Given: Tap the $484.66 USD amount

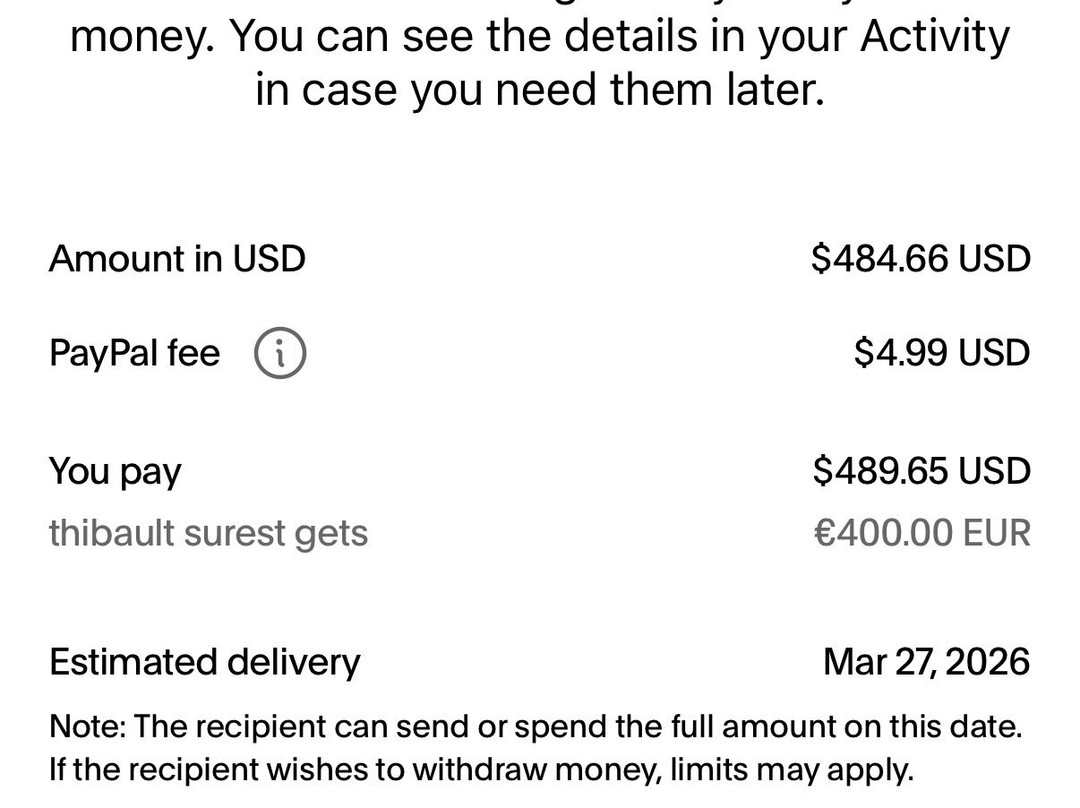Looking at the screenshot, I should click(x=920, y=259).
